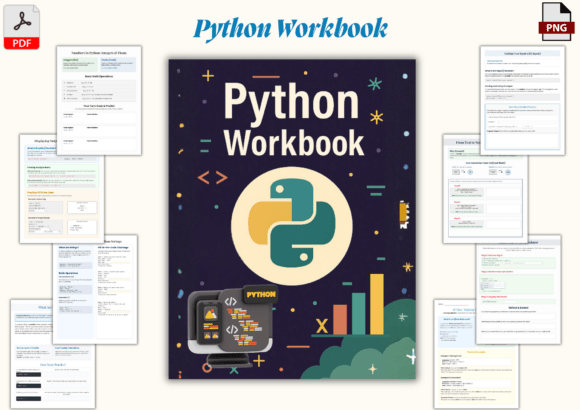Click the white Workbook word on cover
The width and height of the screenshot is (580, 410).
point(294,143)
